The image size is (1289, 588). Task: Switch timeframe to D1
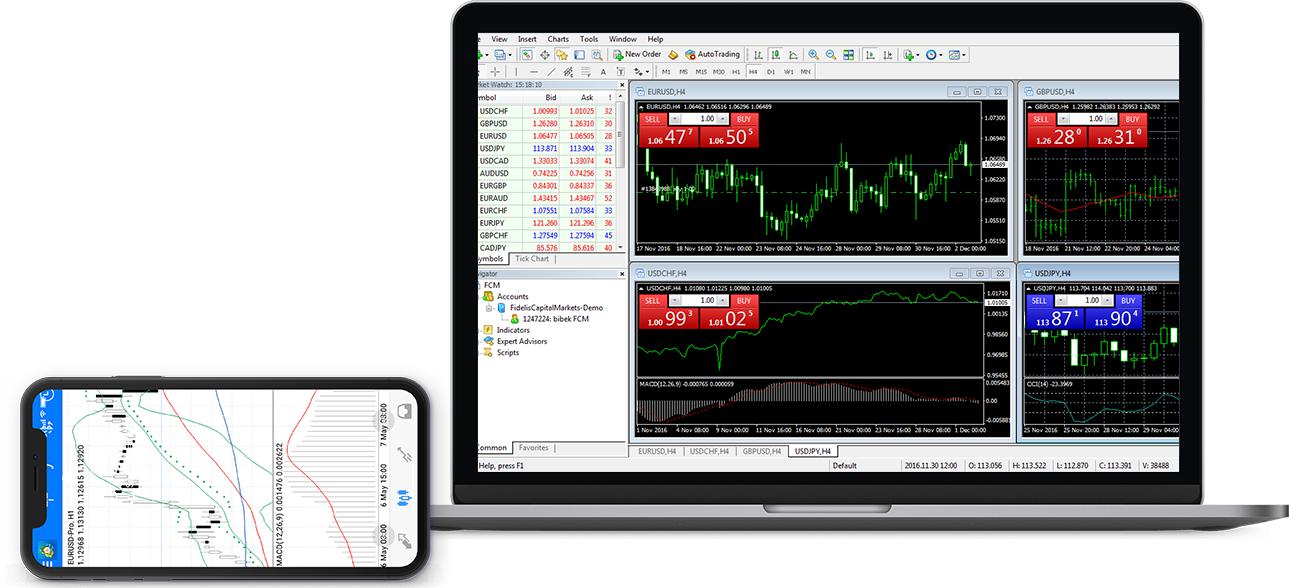pyautogui.click(x=771, y=72)
